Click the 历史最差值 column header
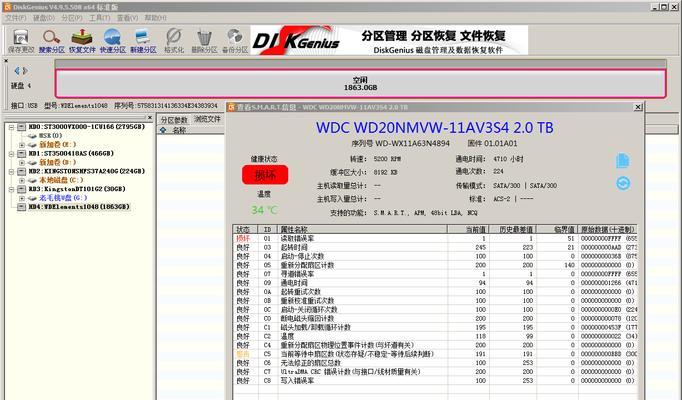This screenshot has height=400, width=682. 513,229
